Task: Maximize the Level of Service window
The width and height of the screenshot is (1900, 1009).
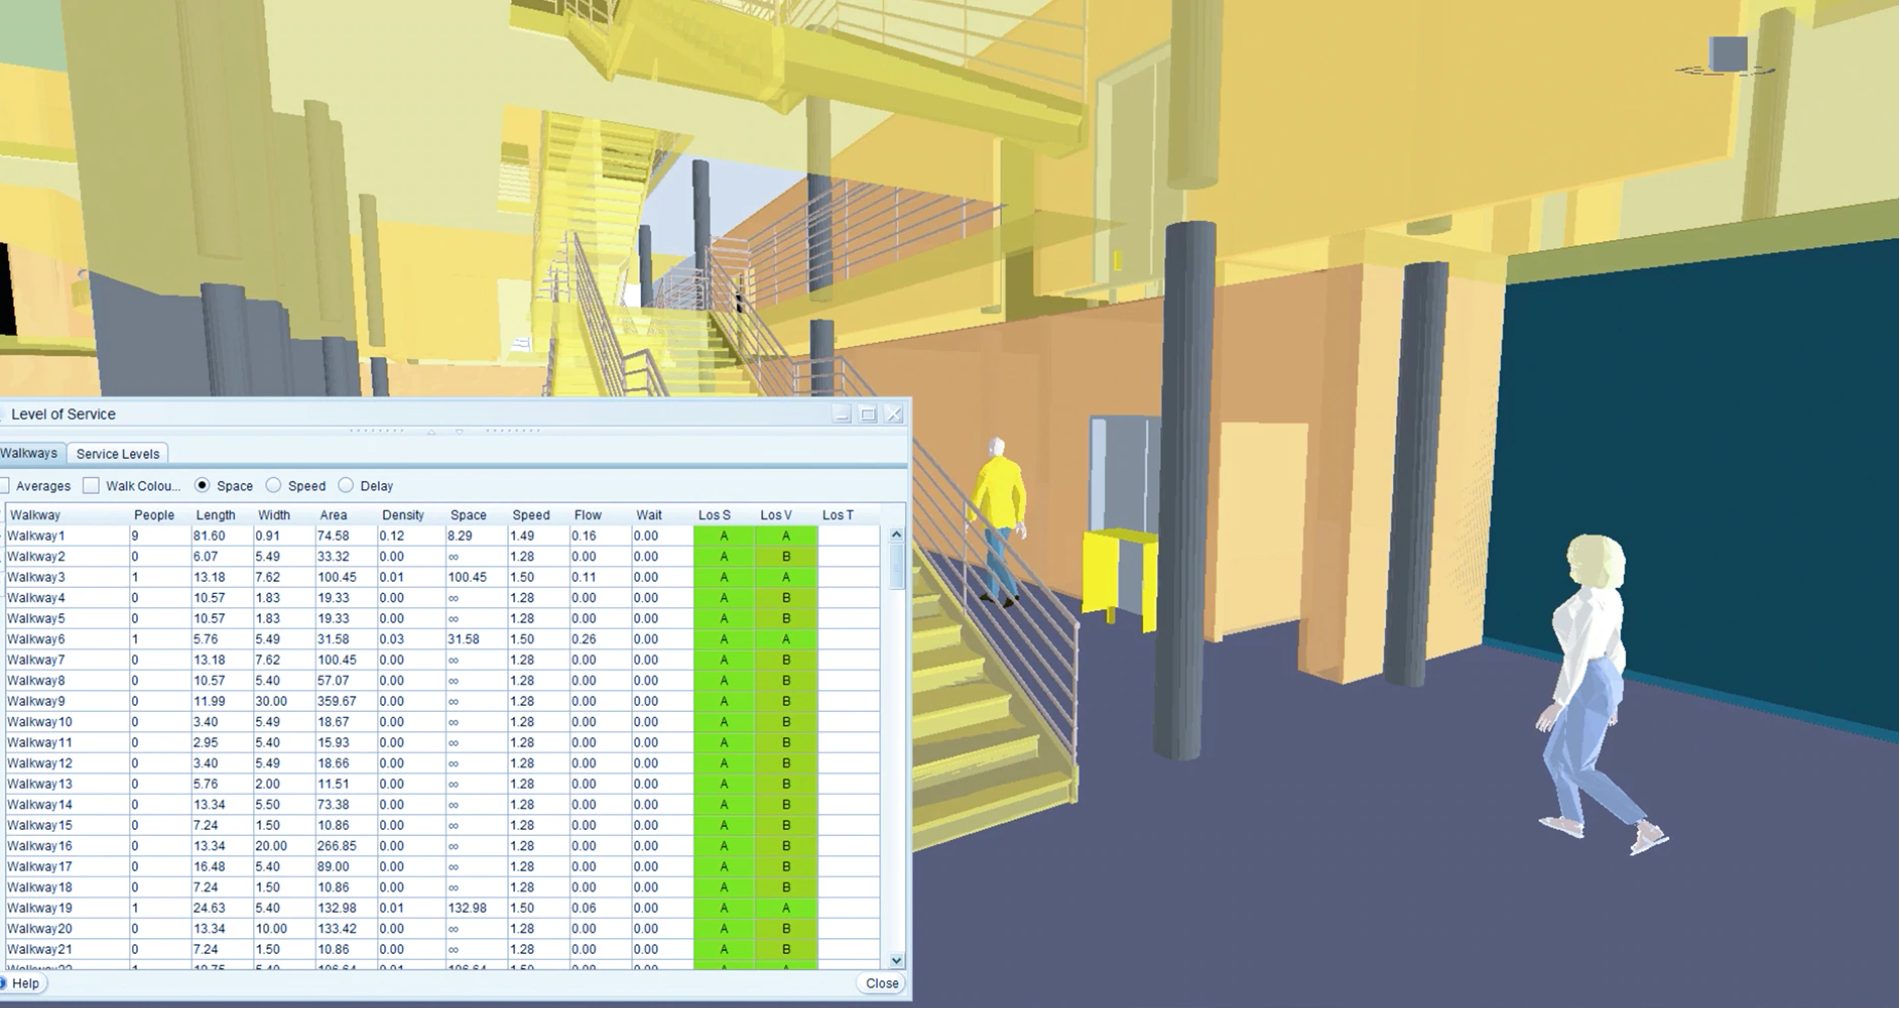Action: coord(868,414)
